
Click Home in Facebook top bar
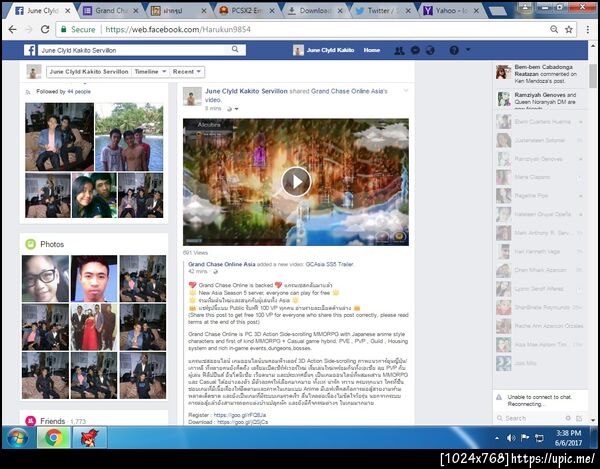[x=372, y=50]
